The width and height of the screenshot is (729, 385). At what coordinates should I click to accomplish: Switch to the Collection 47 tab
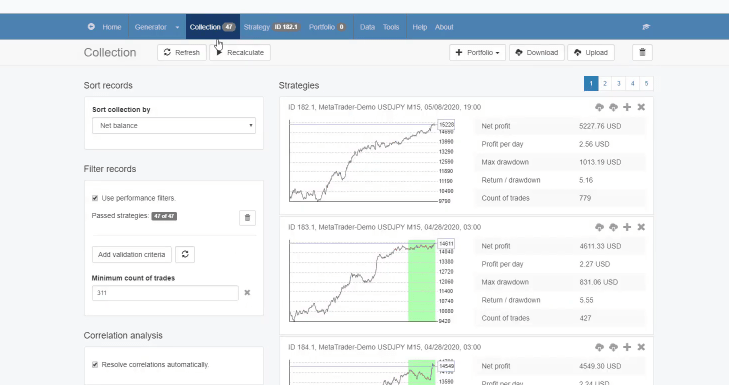tap(212, 27)
